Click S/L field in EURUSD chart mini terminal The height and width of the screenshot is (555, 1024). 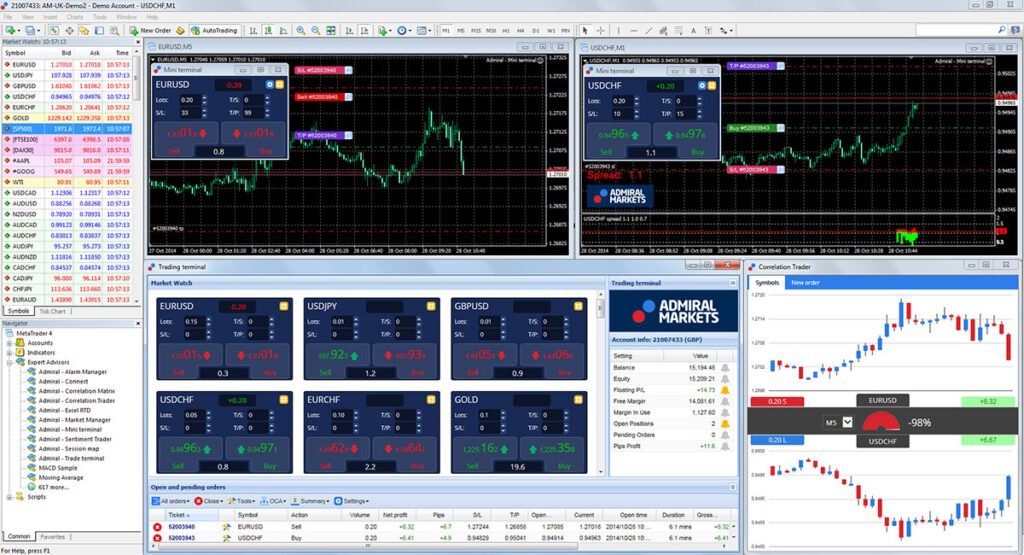tap(191, 113)
